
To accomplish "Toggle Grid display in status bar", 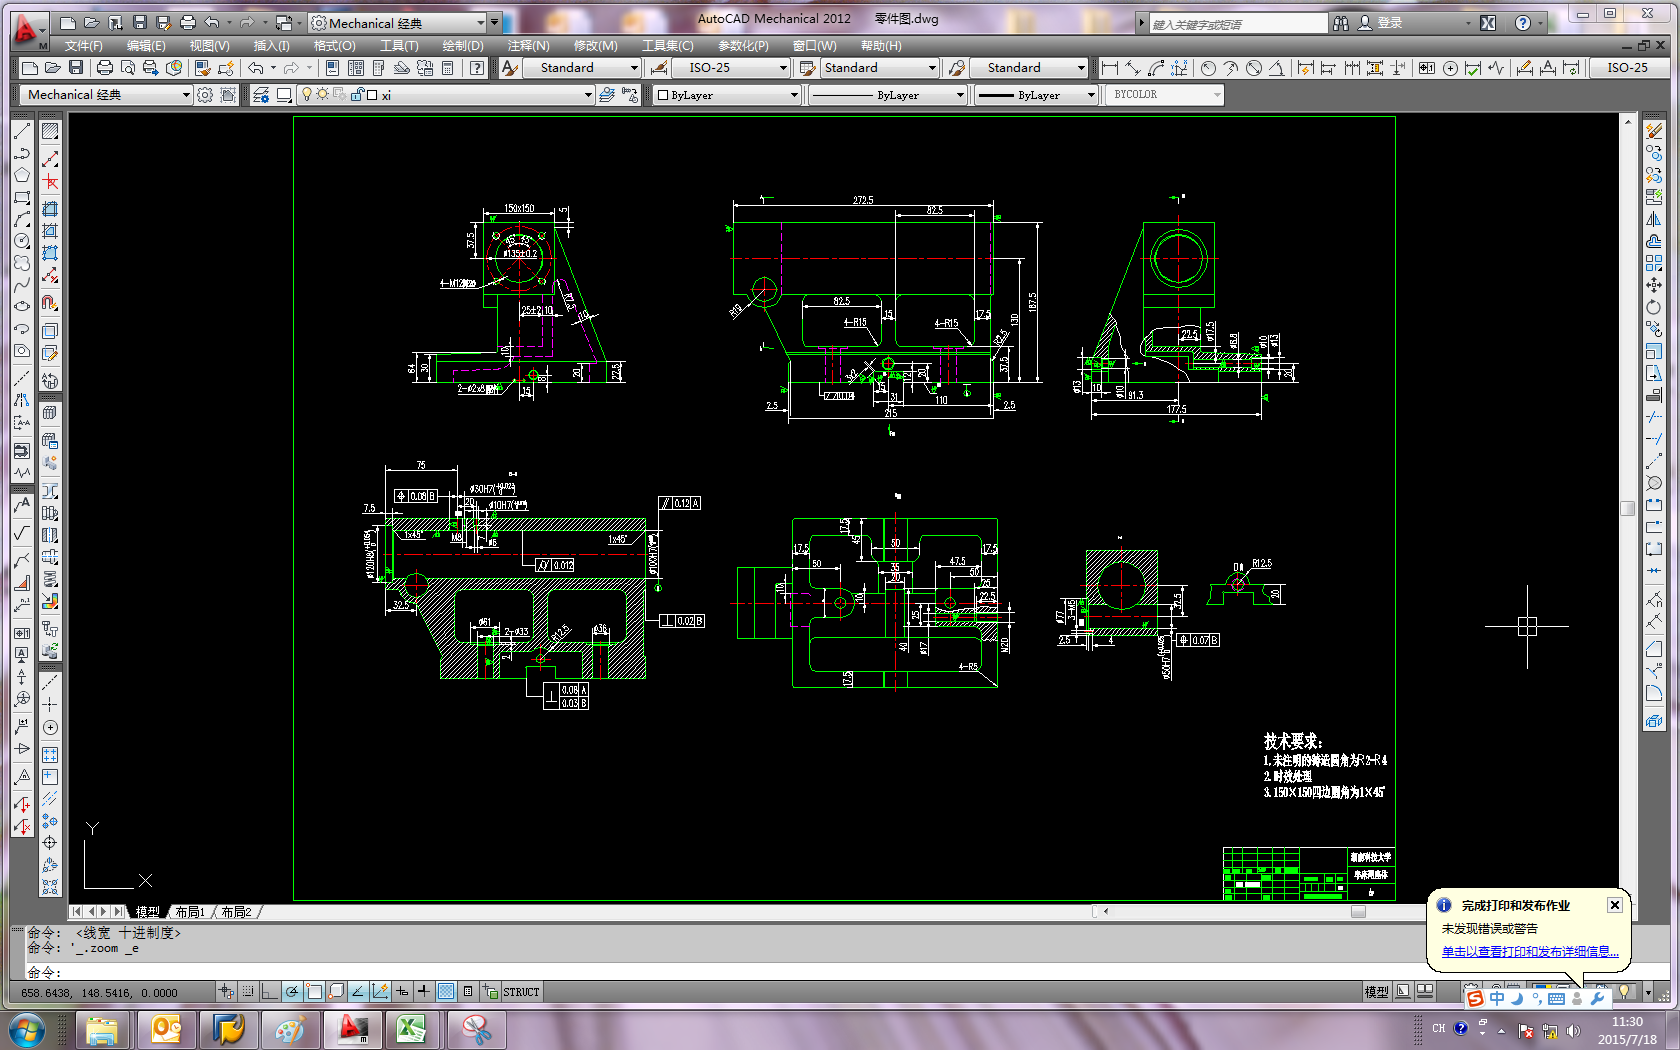I will (248, 992).
